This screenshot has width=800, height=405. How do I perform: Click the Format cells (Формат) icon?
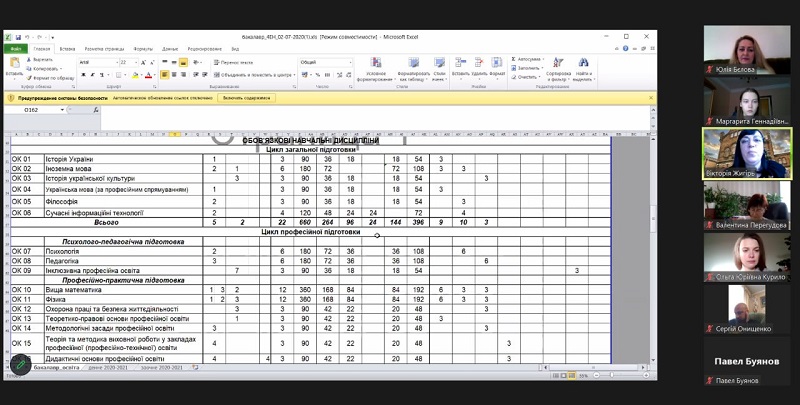click(497, 63)
